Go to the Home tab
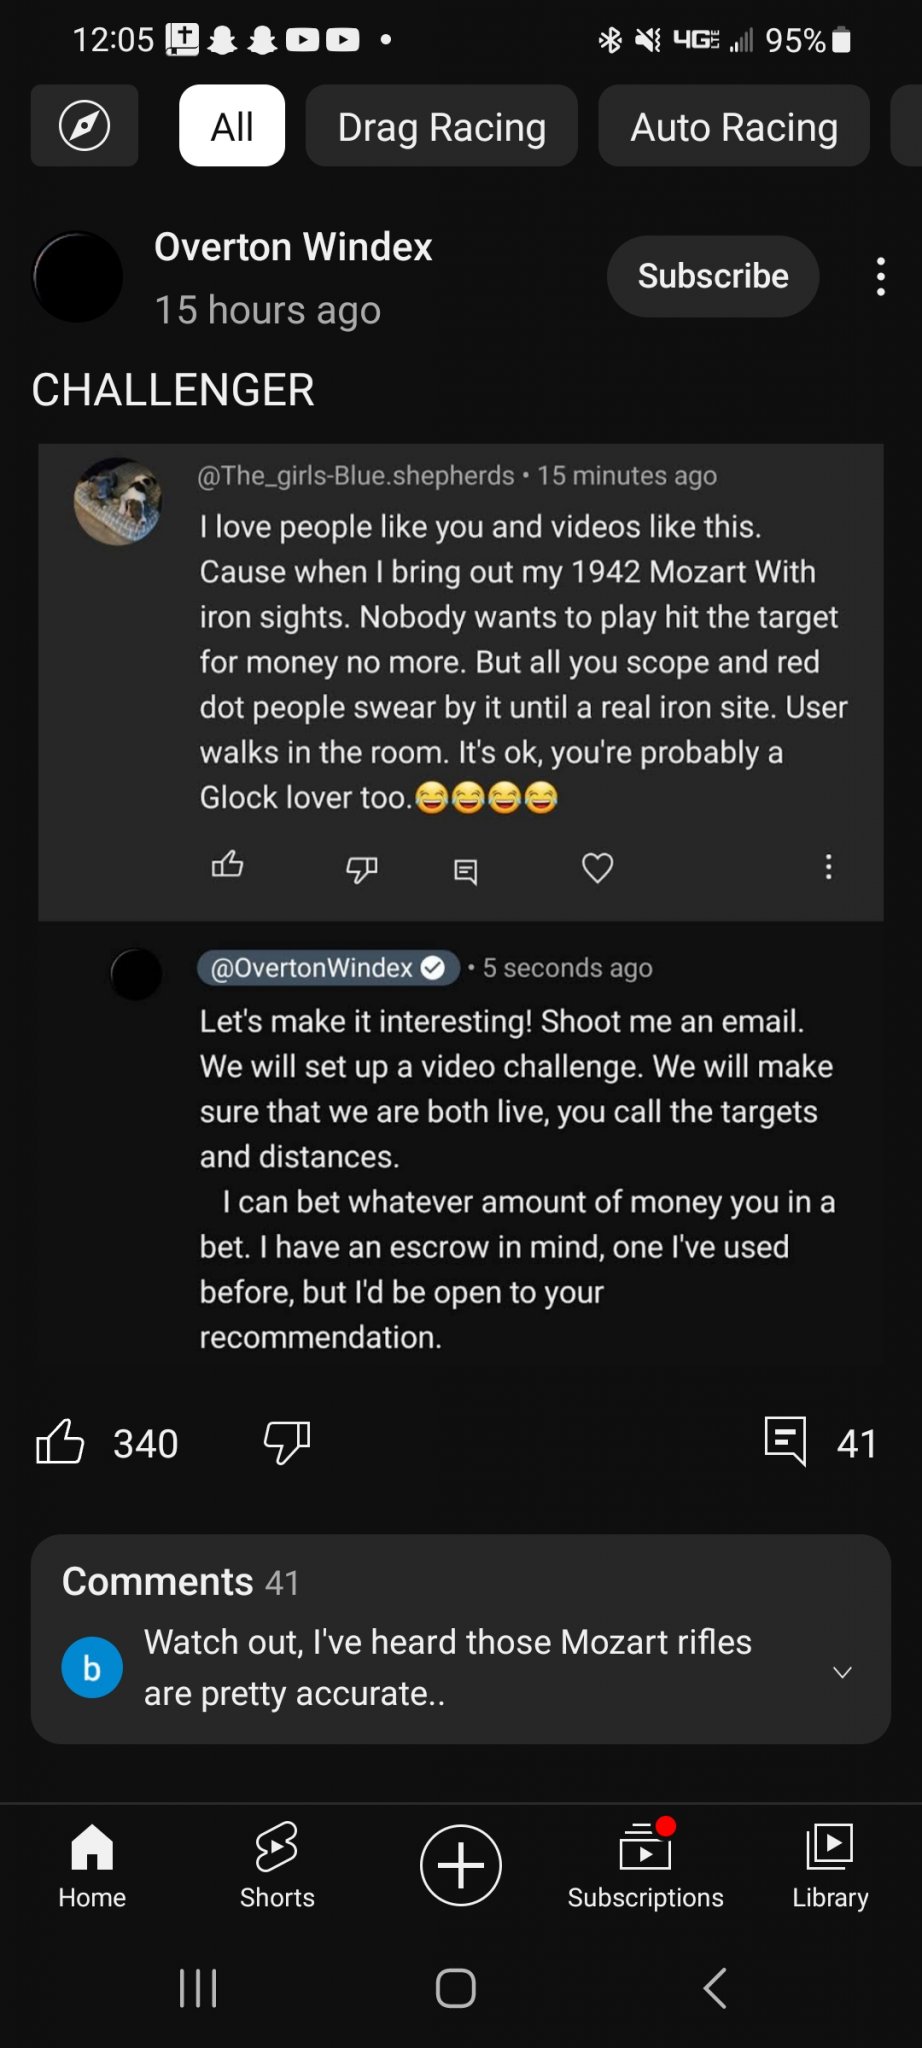 pyautogui.click(x=92, y=1865)
